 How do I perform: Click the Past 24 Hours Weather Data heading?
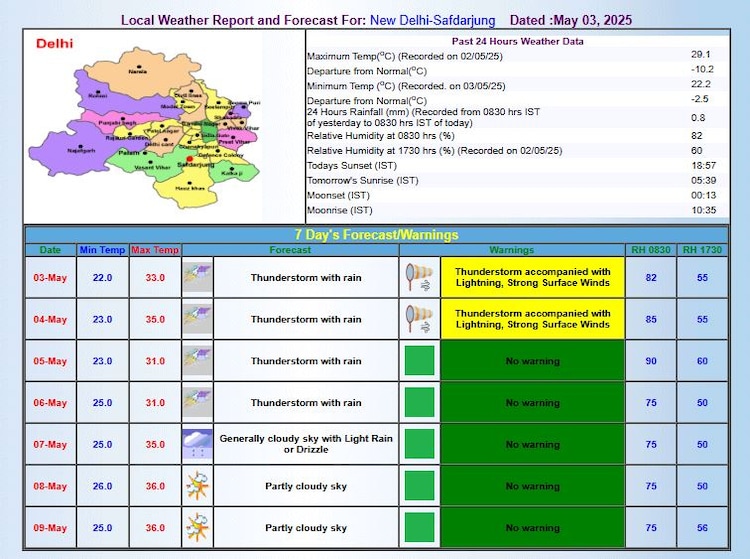click(517, 41)
